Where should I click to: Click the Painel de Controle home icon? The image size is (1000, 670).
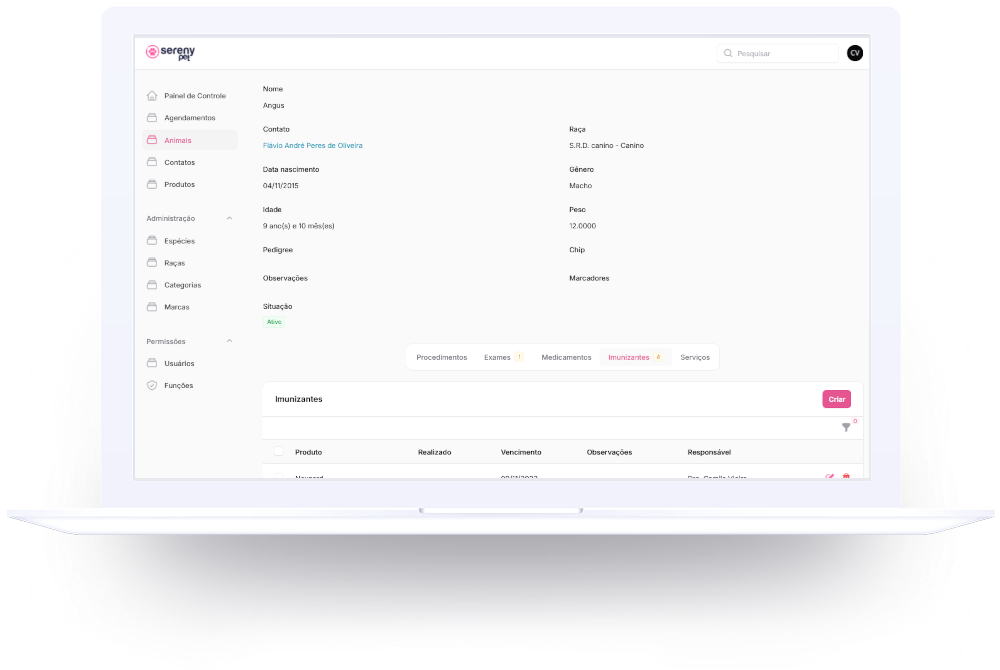point(152,96)
